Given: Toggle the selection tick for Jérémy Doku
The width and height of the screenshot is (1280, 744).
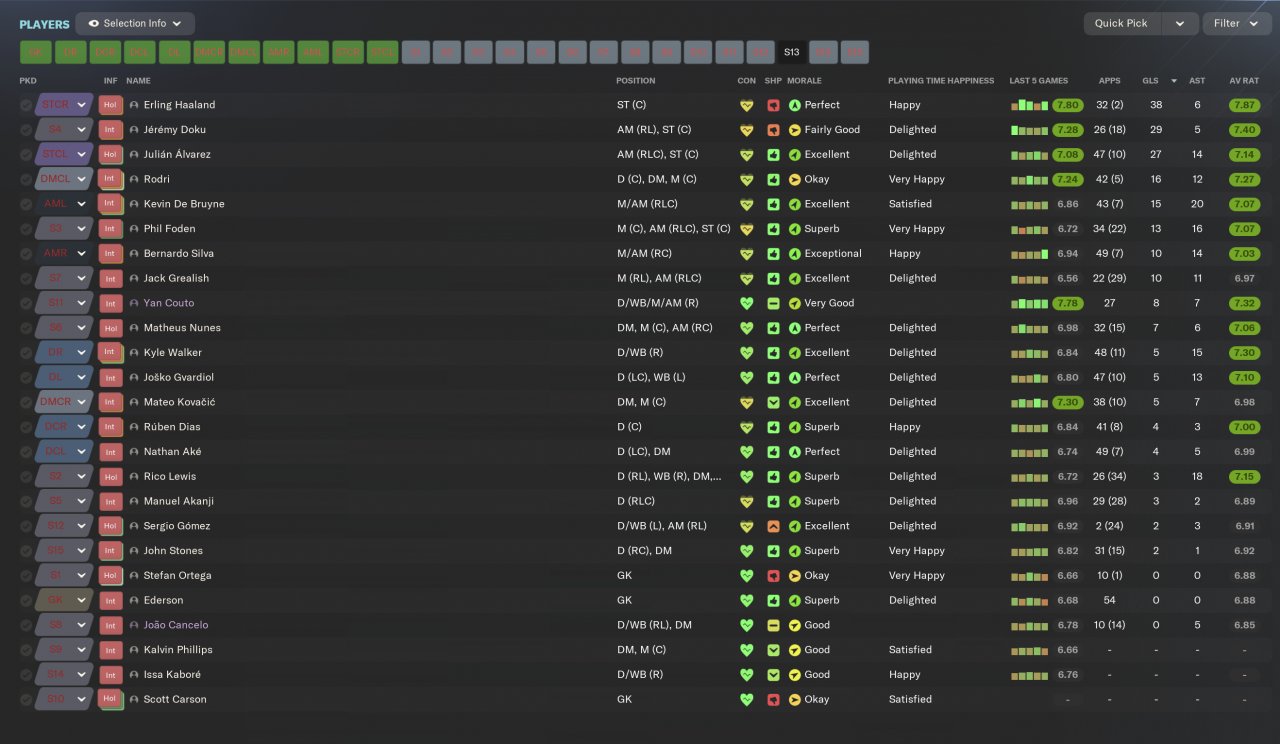Looking at the screenshot, I should [x=25, y=130].
